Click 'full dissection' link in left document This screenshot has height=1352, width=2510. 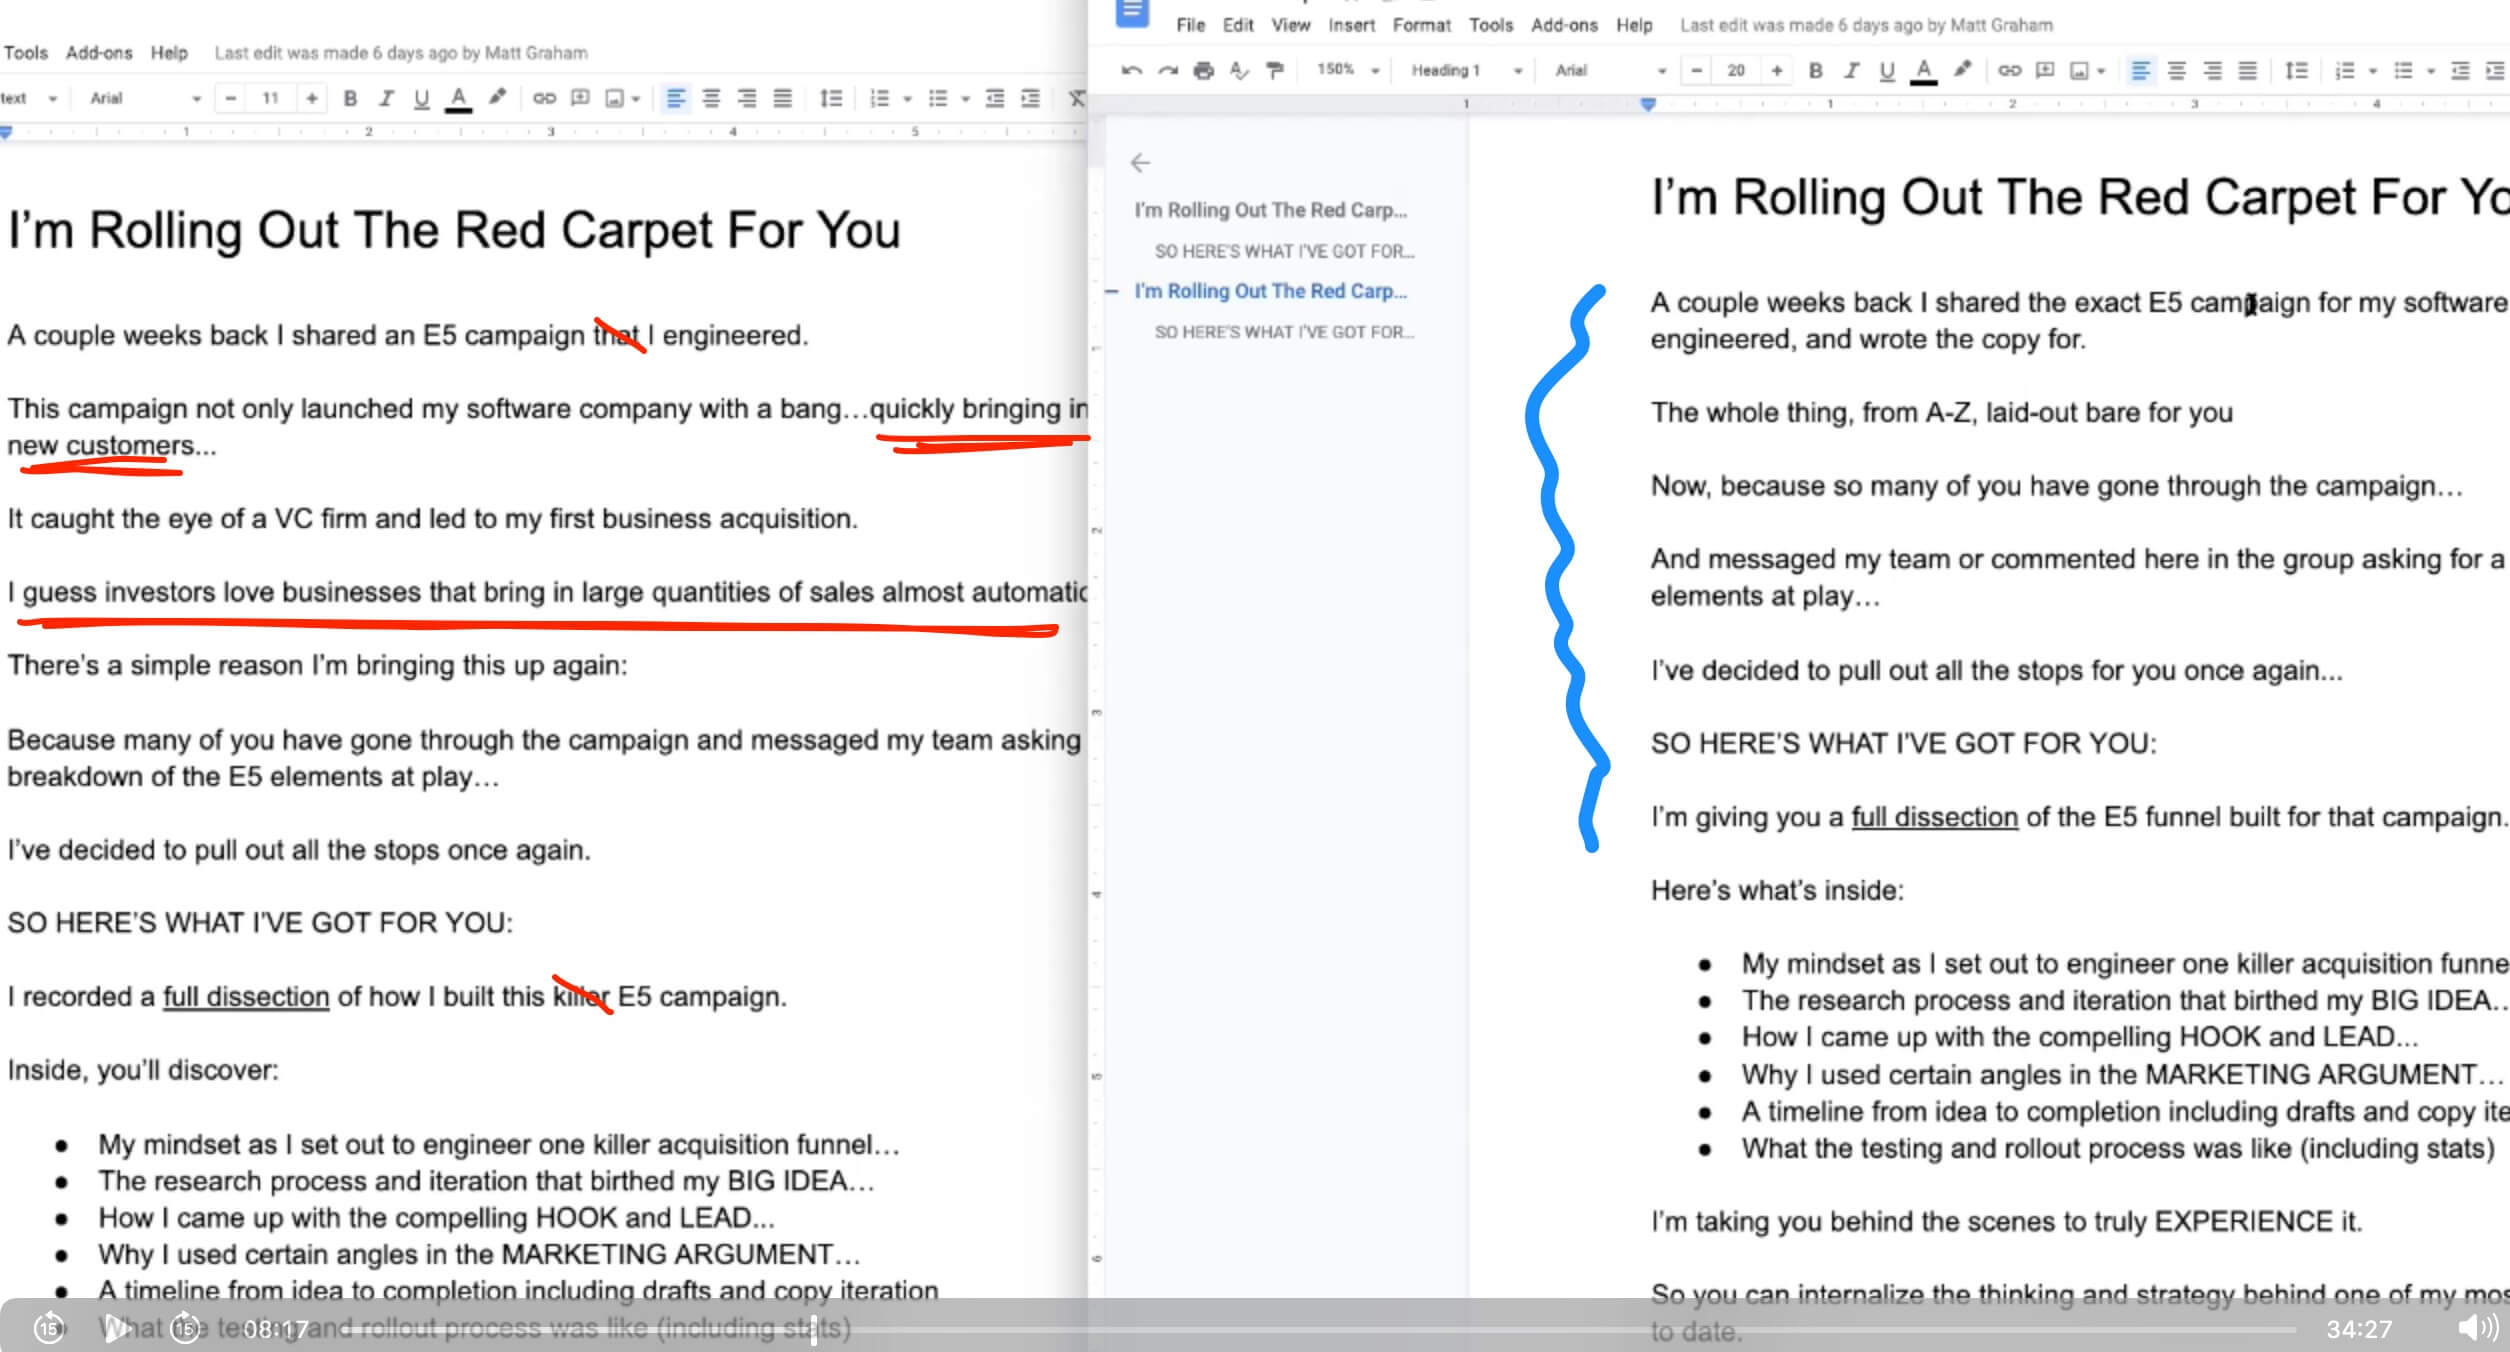[x=246, y=996]
